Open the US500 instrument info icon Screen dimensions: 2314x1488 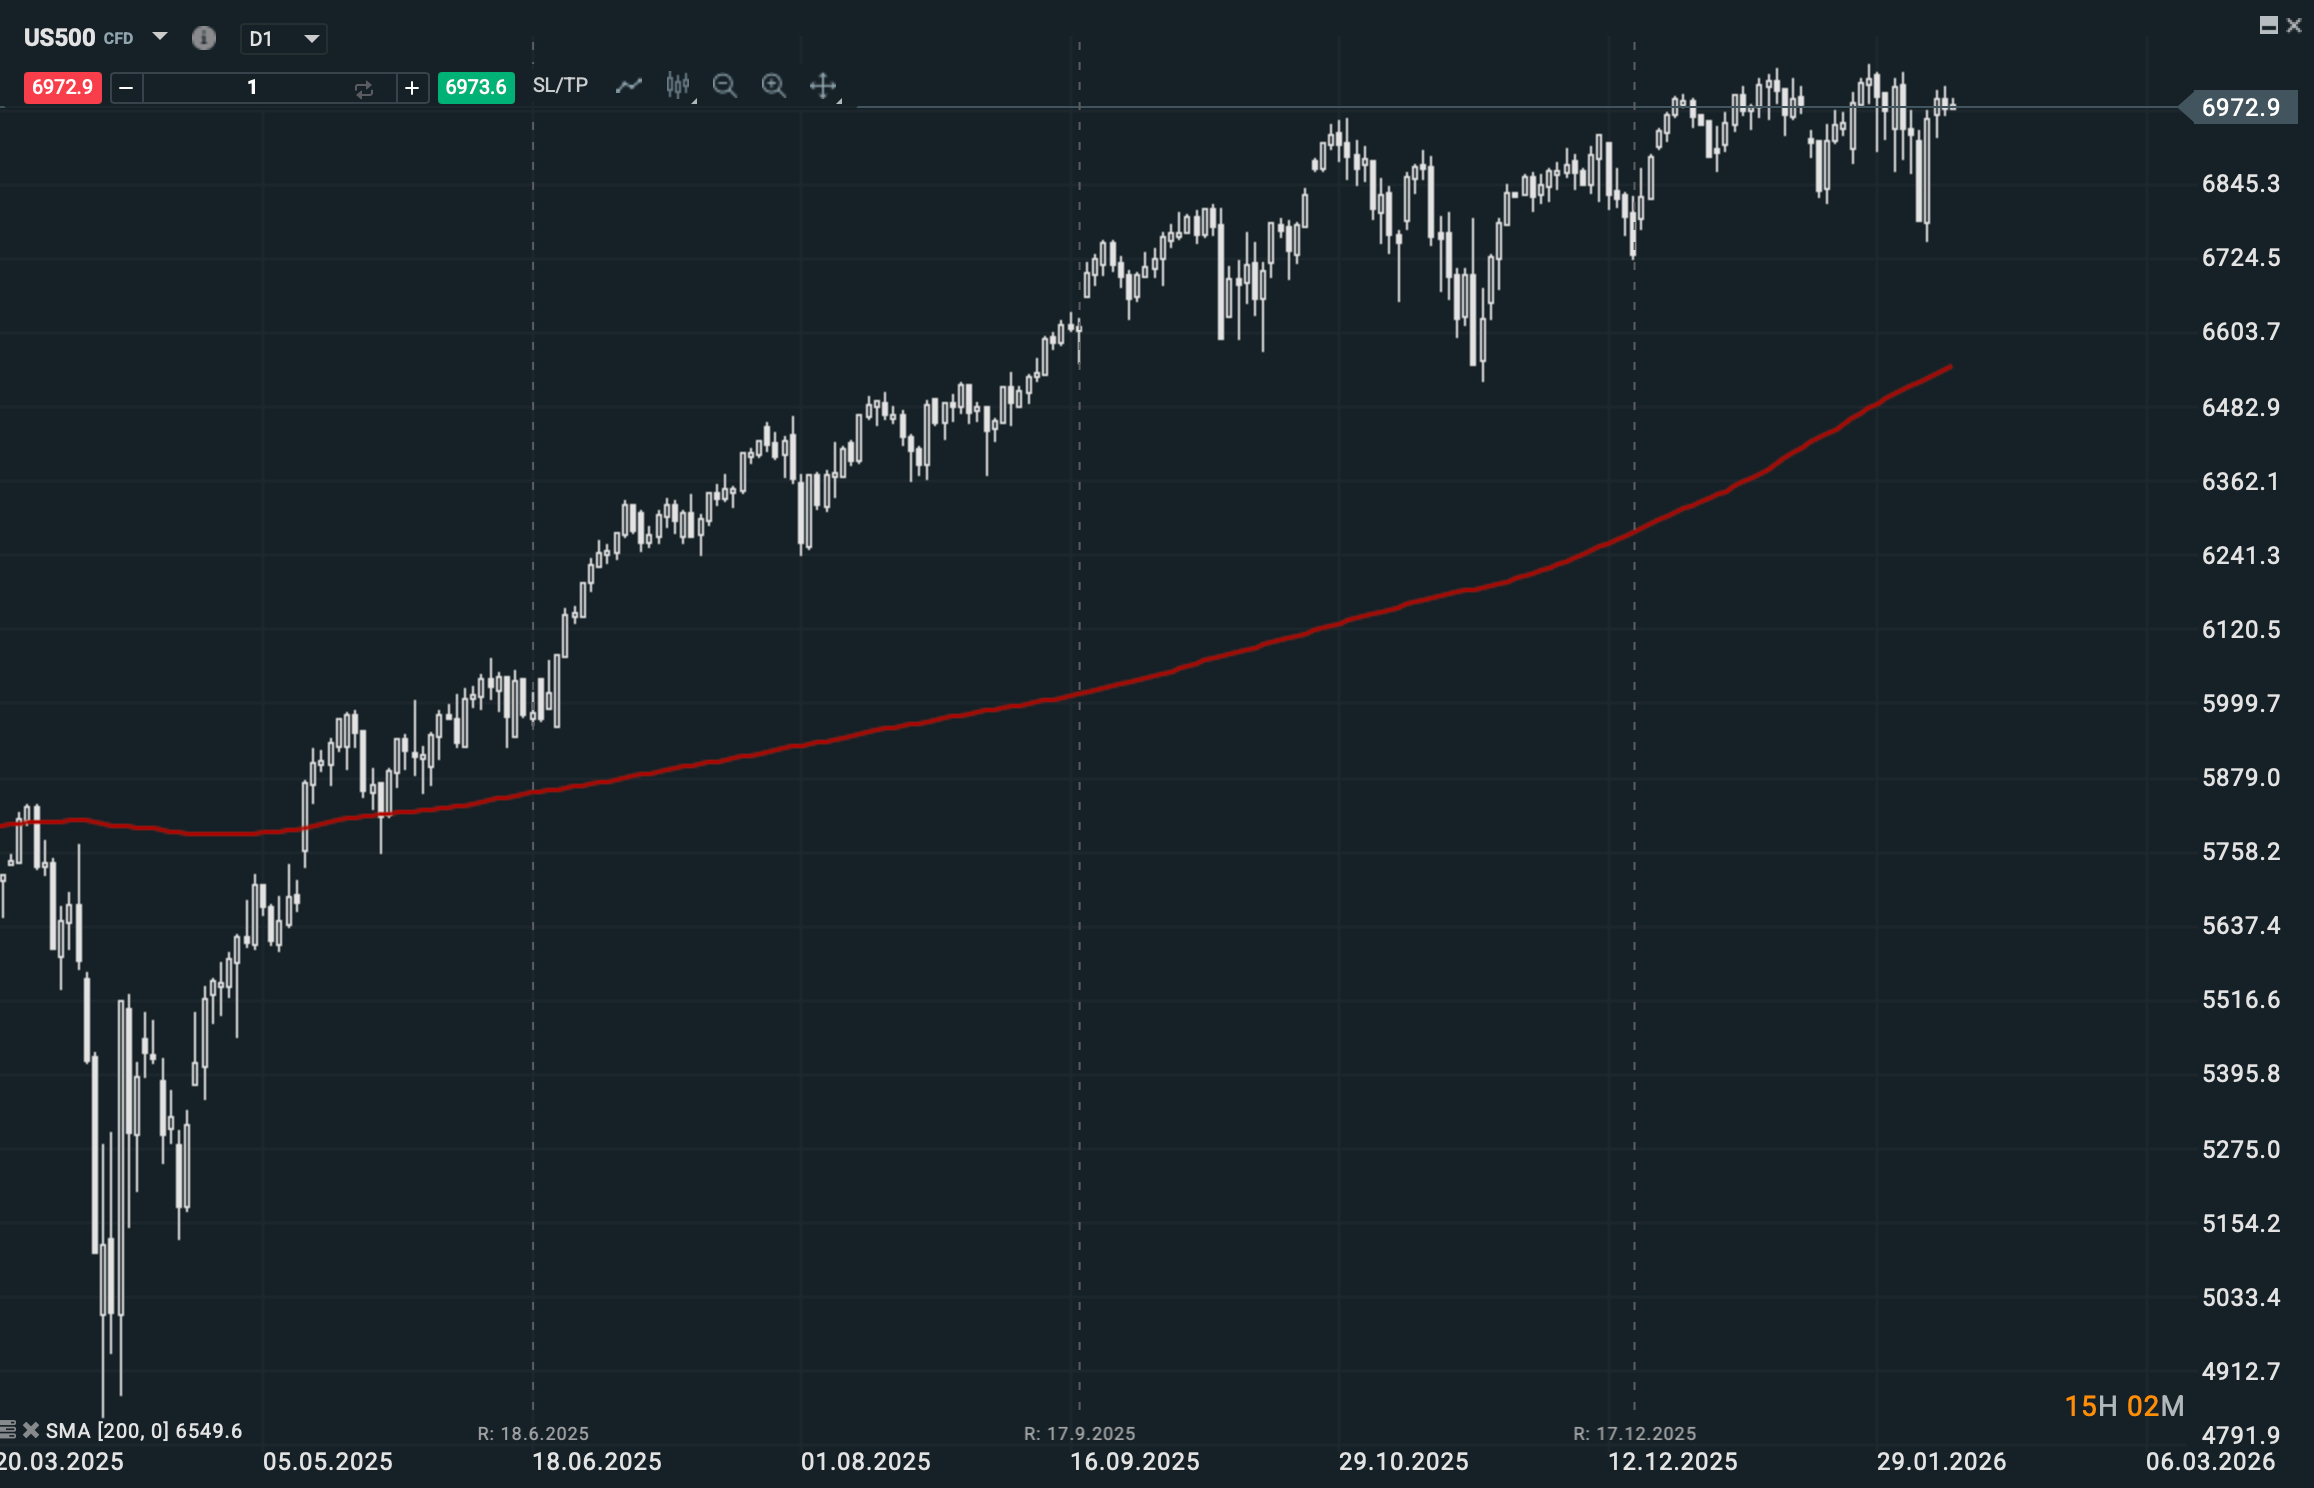tap(204, 38)
